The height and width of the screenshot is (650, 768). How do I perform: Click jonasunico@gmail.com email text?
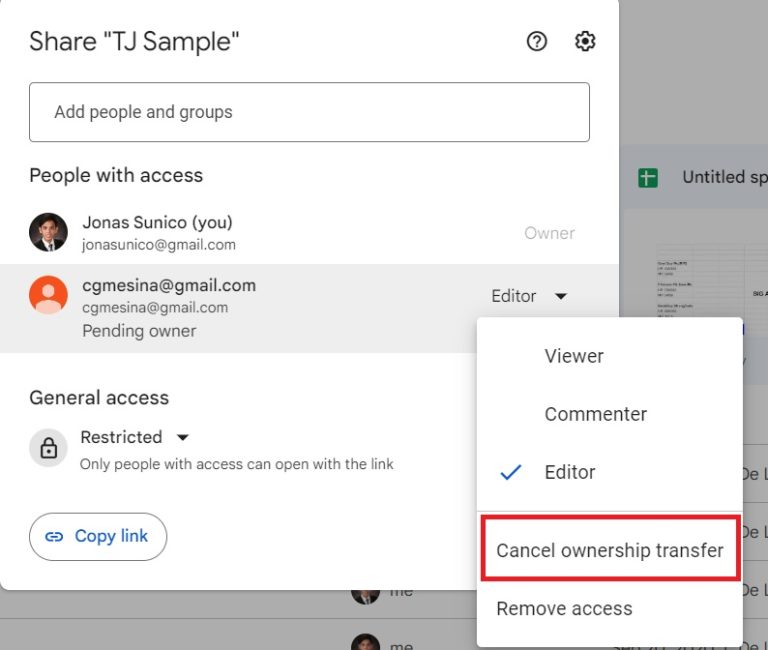pos(159,245)
